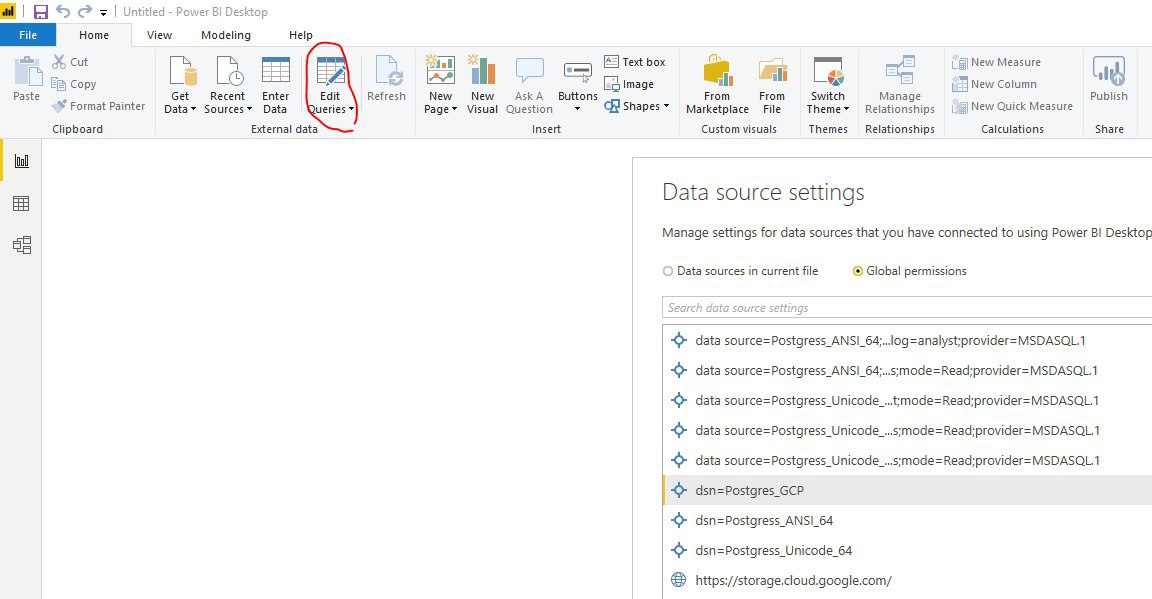
Task: Click the globe icon beside storage.cloud.google.com
Action: click(679, 580)
